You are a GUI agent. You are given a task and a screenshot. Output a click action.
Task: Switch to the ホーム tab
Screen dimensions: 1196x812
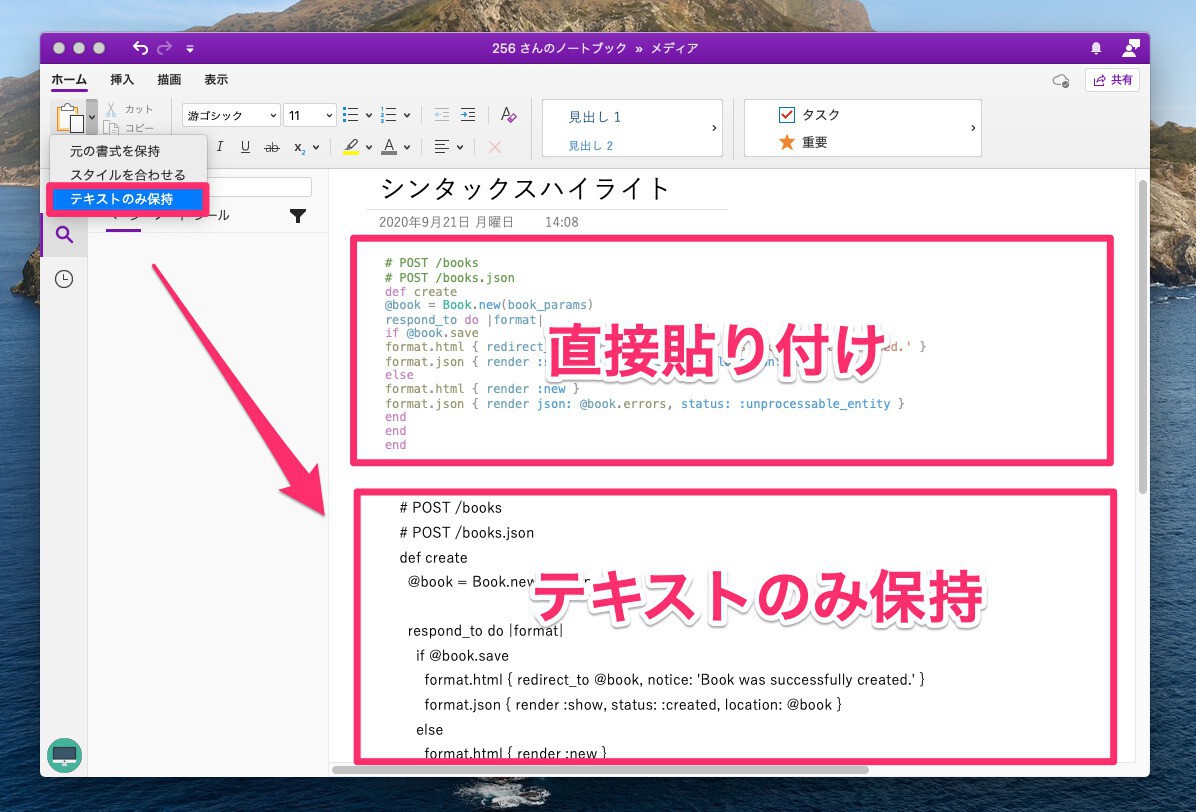[x=69, y=79]
